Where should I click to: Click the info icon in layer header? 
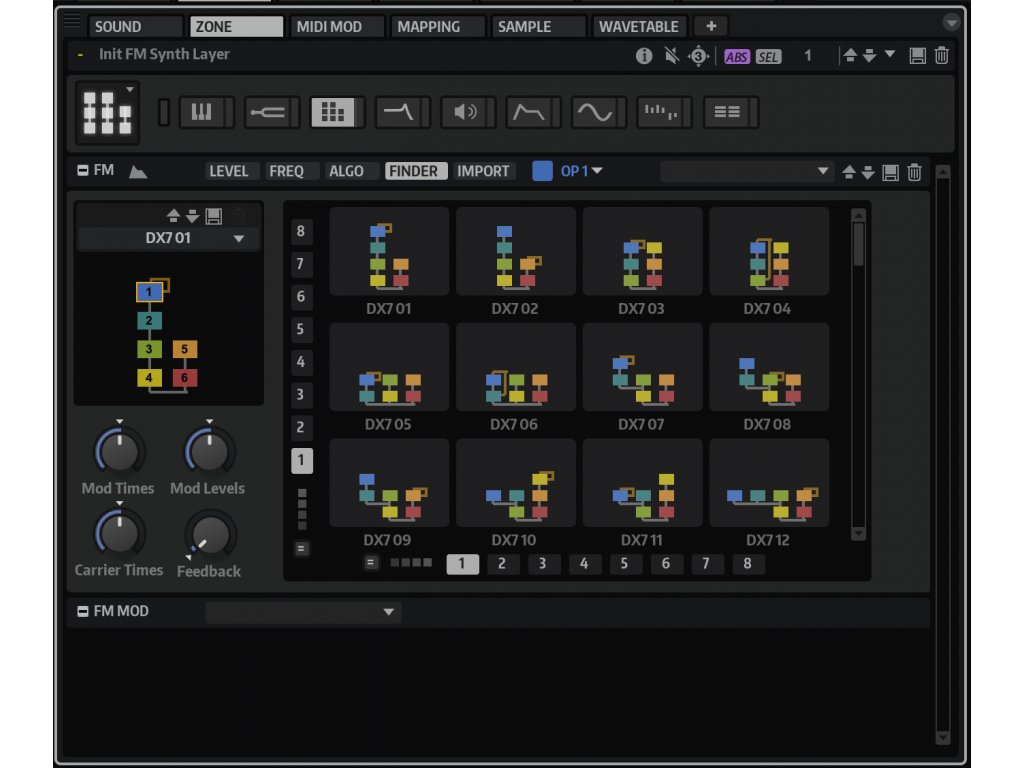pyautogui.click(x=644, y=56)
